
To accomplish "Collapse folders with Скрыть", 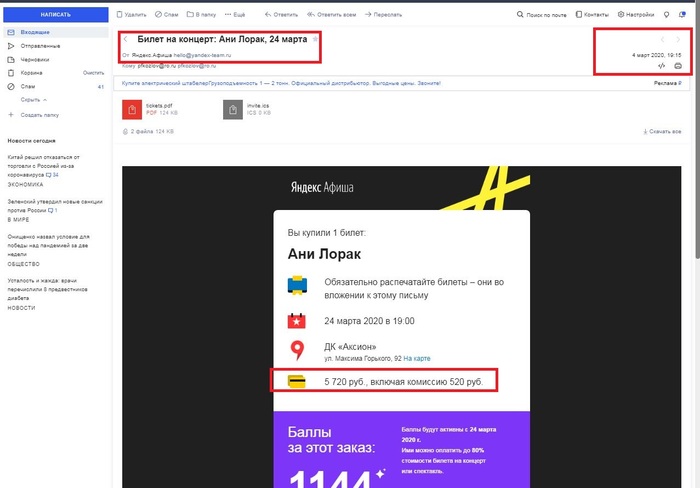I will (33, 100).
